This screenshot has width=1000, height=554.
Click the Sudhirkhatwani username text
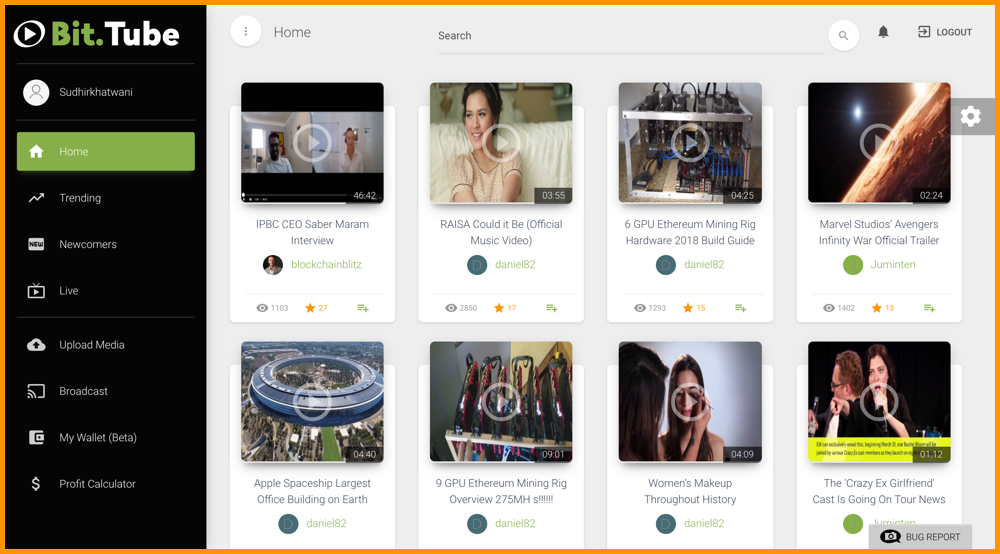tap(96, 92)
